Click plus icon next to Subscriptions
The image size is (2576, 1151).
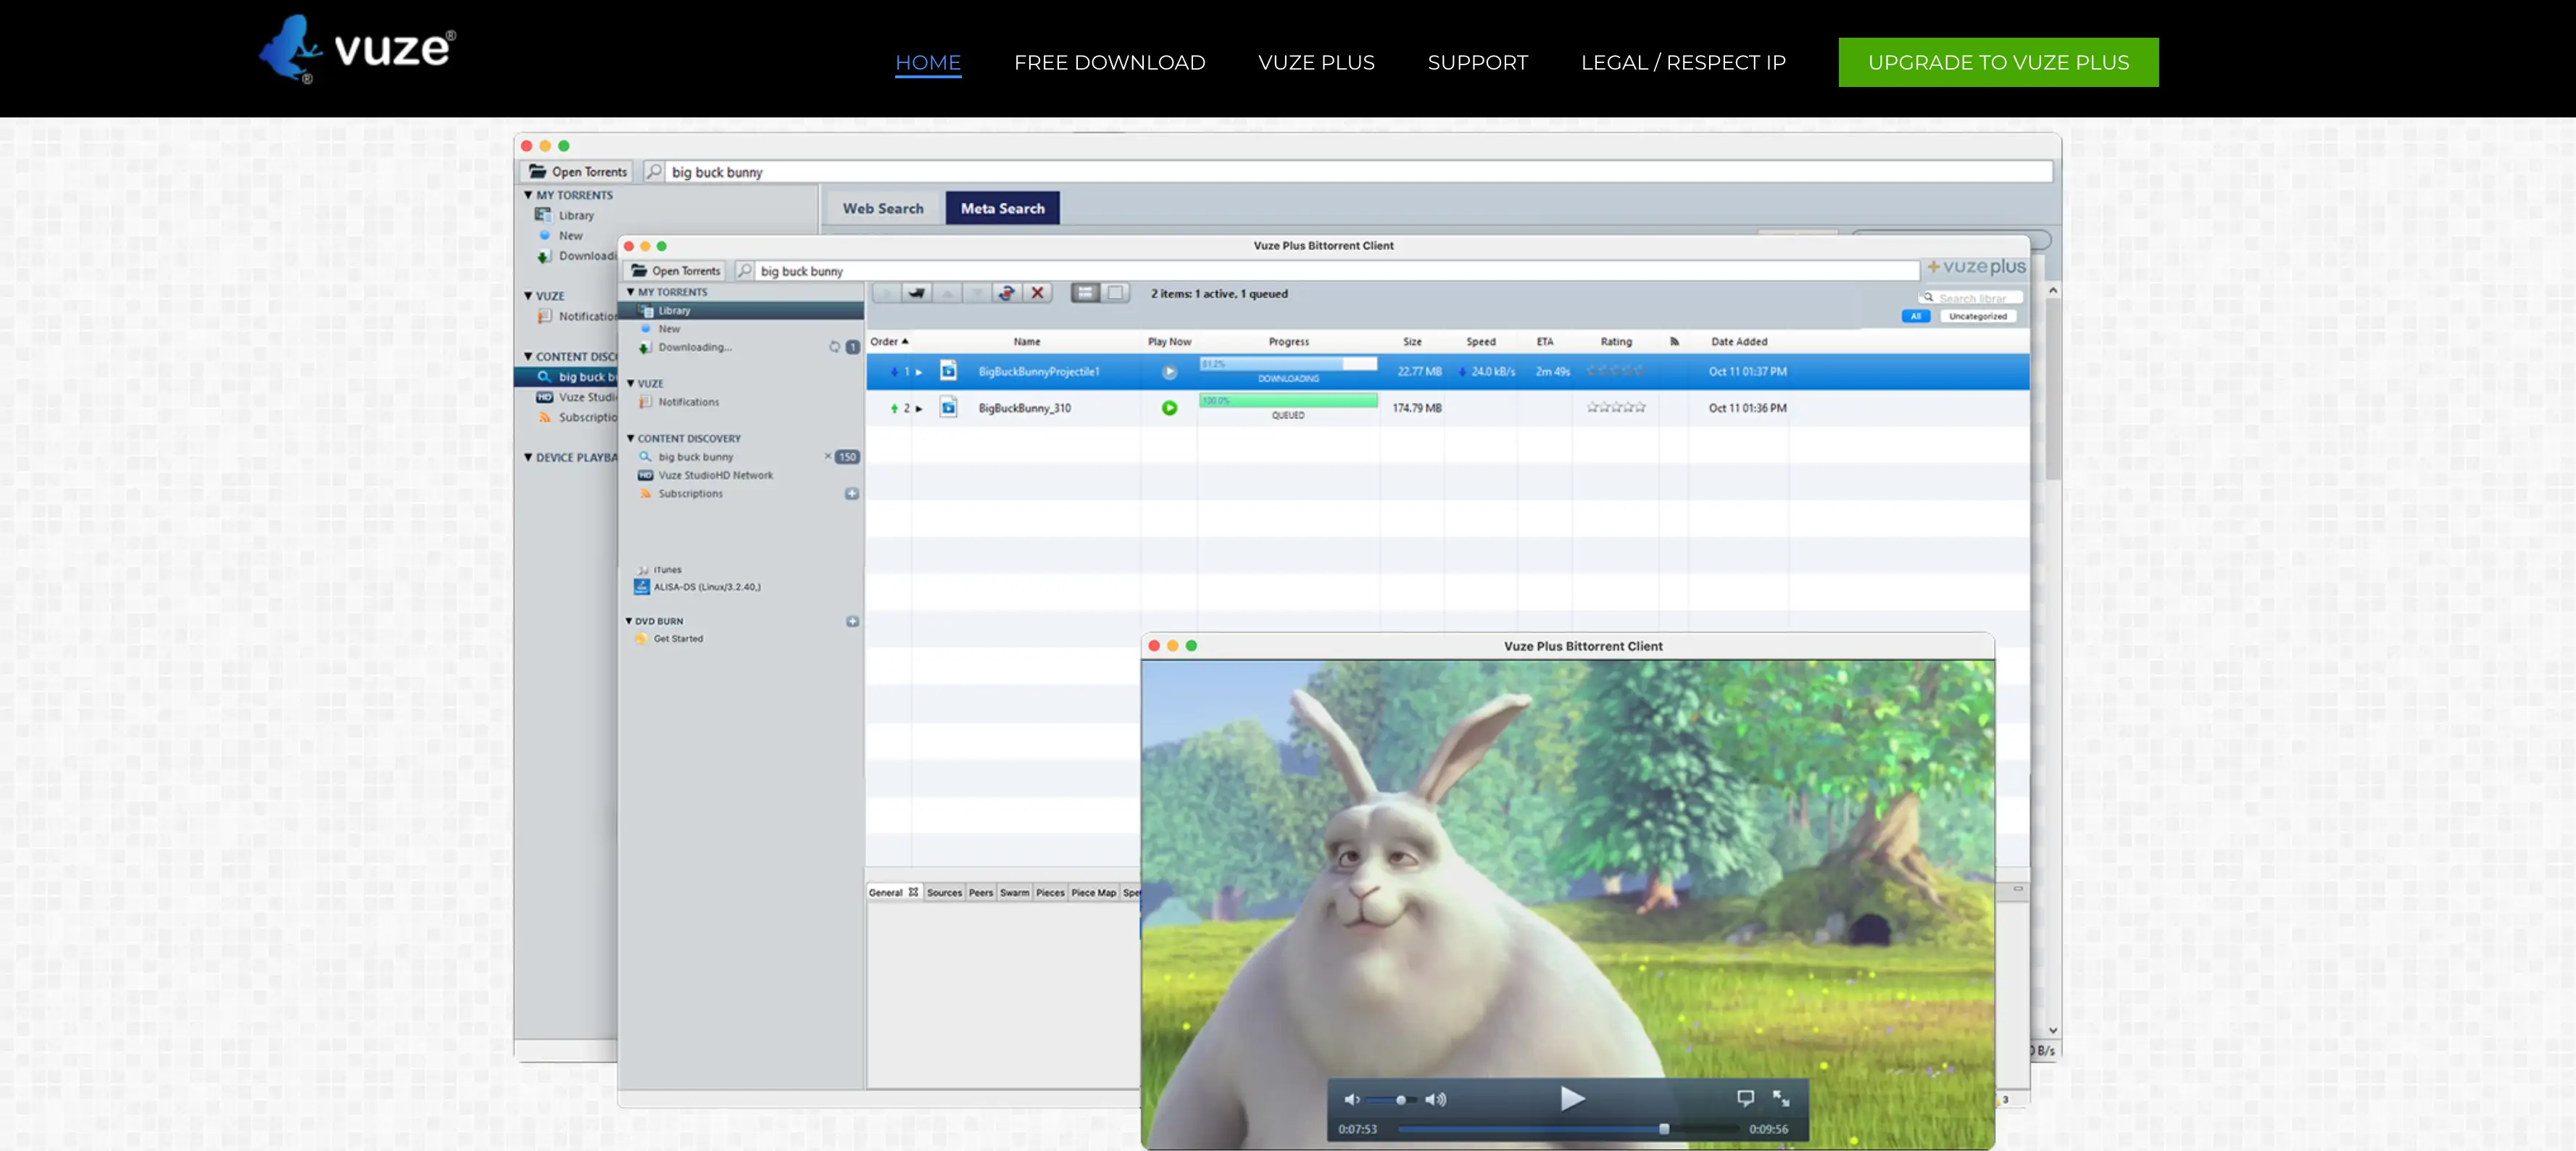point(852,493)
